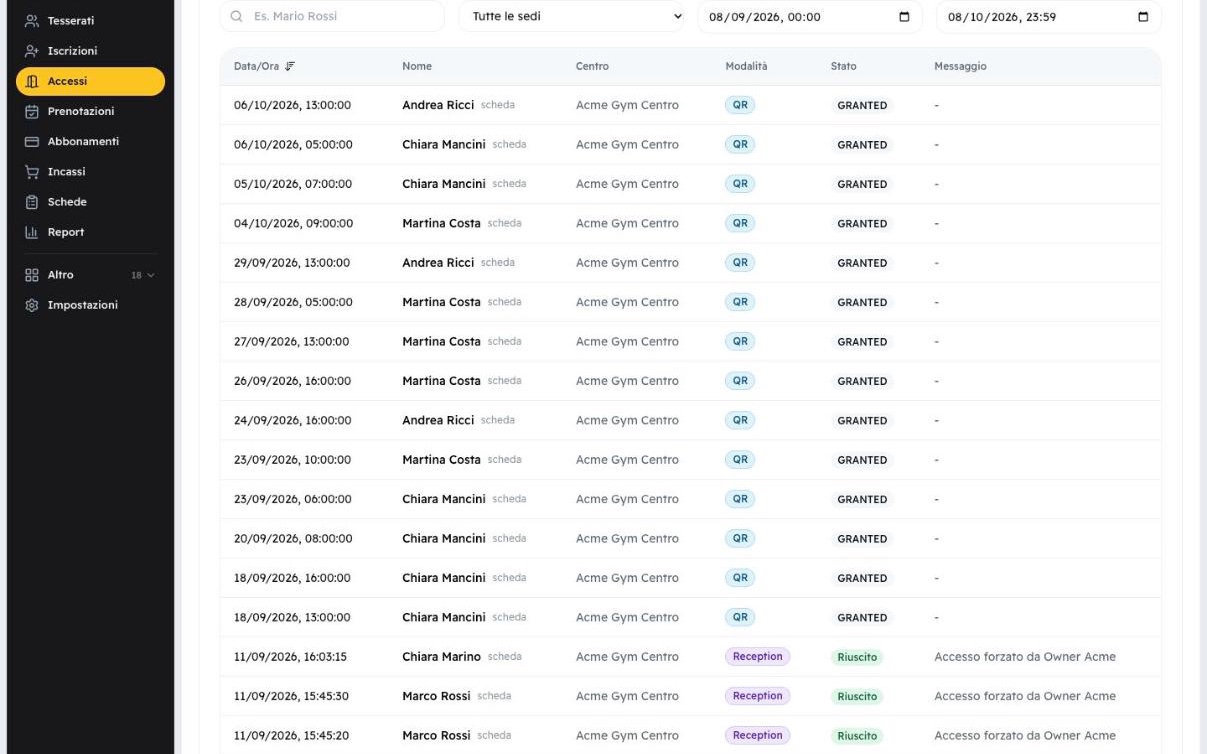Open calendar picker on end date field

tap(1144, 17)
